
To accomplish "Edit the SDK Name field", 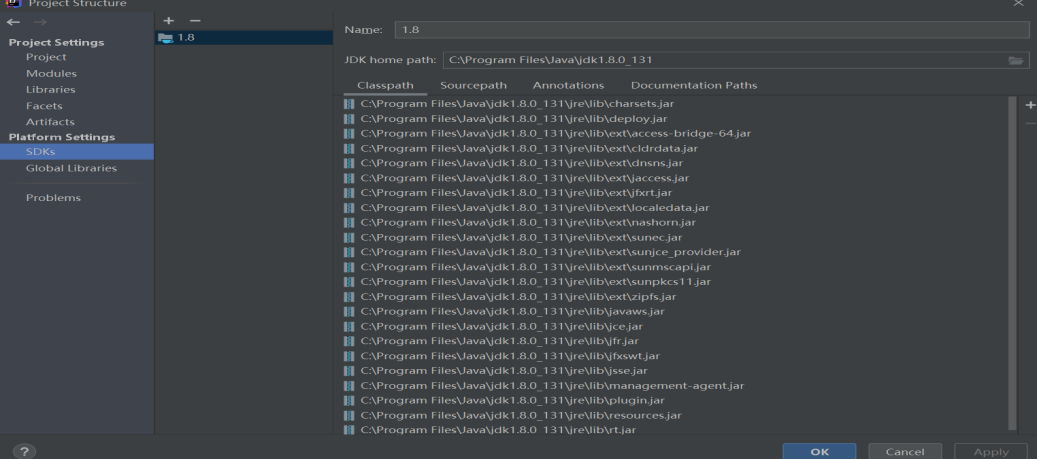I will [x=710, y=30].
